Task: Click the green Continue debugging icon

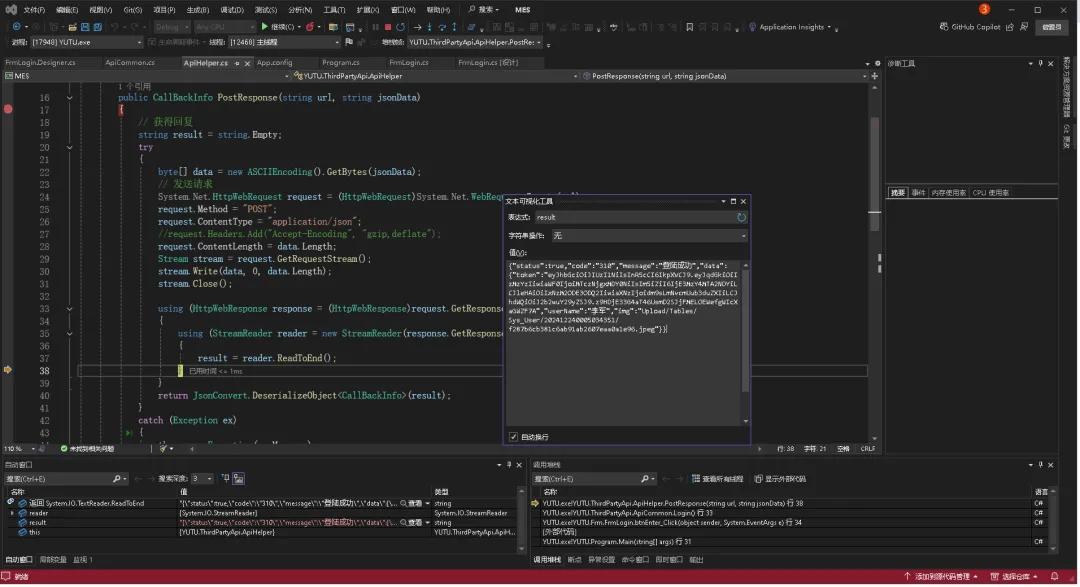Action: pyautogui.click(x=265, y=27)
